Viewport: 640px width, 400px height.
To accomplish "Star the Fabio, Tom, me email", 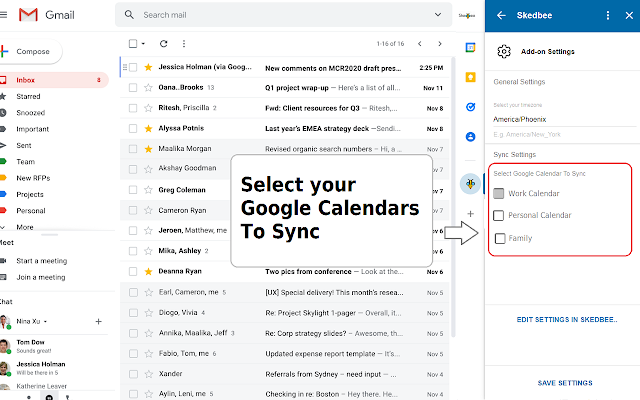I will click(148, 353).
